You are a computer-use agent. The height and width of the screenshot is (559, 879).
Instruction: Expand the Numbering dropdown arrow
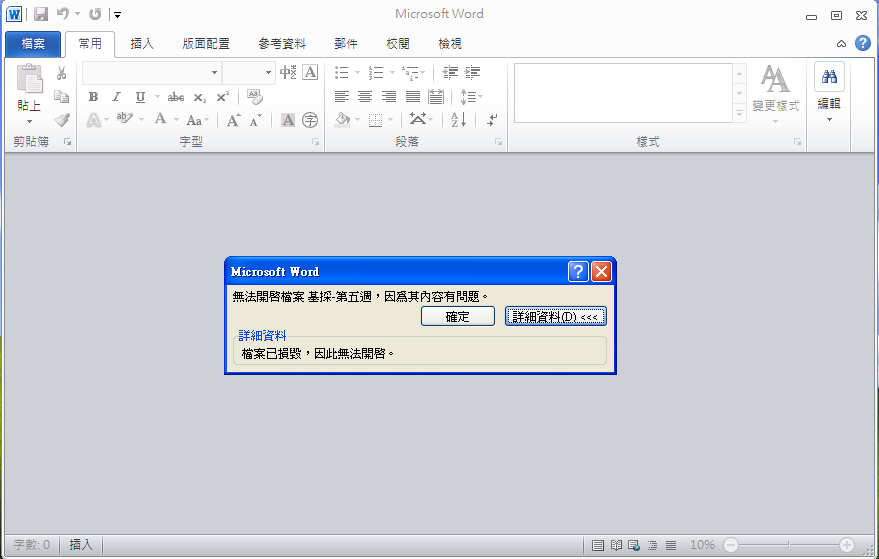[392, 73]
